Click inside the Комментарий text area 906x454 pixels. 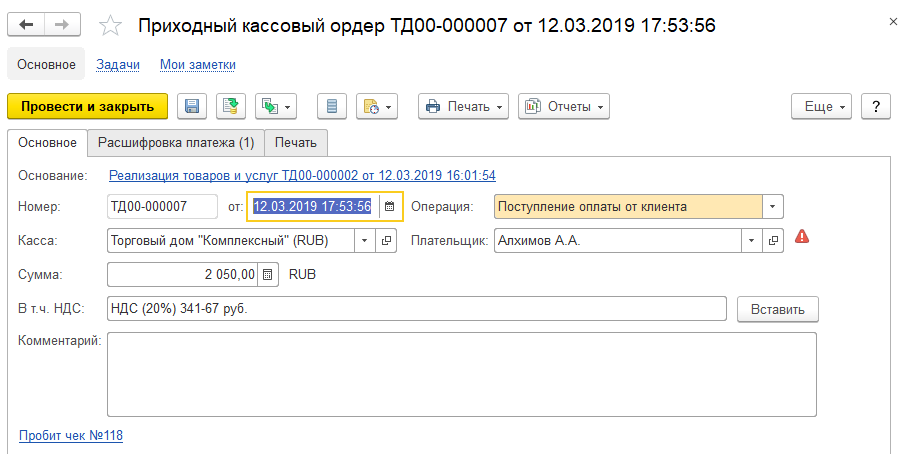click(x=460, y=373)
